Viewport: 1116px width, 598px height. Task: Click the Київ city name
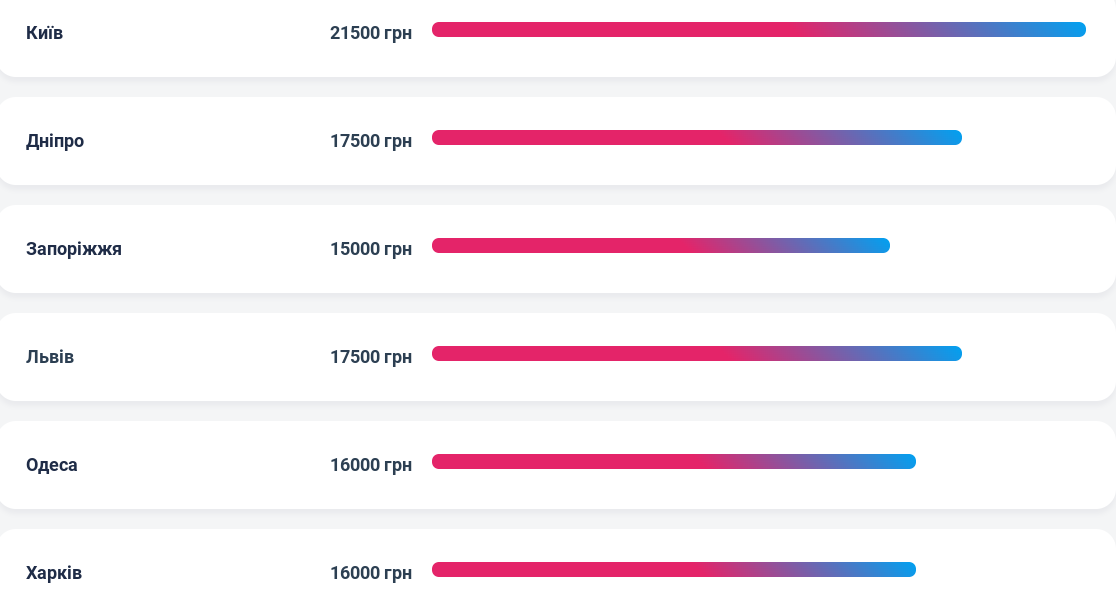45,33
